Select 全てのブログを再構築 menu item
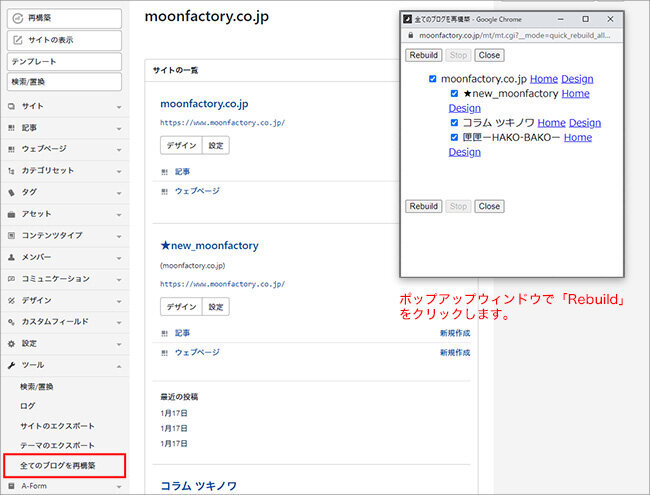This screenshot has width=650, height=495. point(58,466)
